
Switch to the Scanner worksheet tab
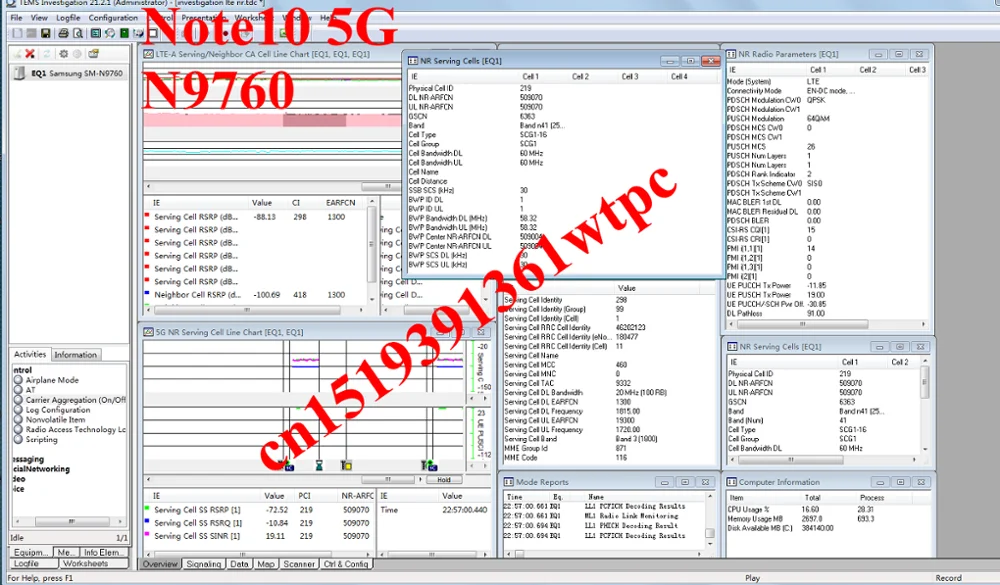298,565
